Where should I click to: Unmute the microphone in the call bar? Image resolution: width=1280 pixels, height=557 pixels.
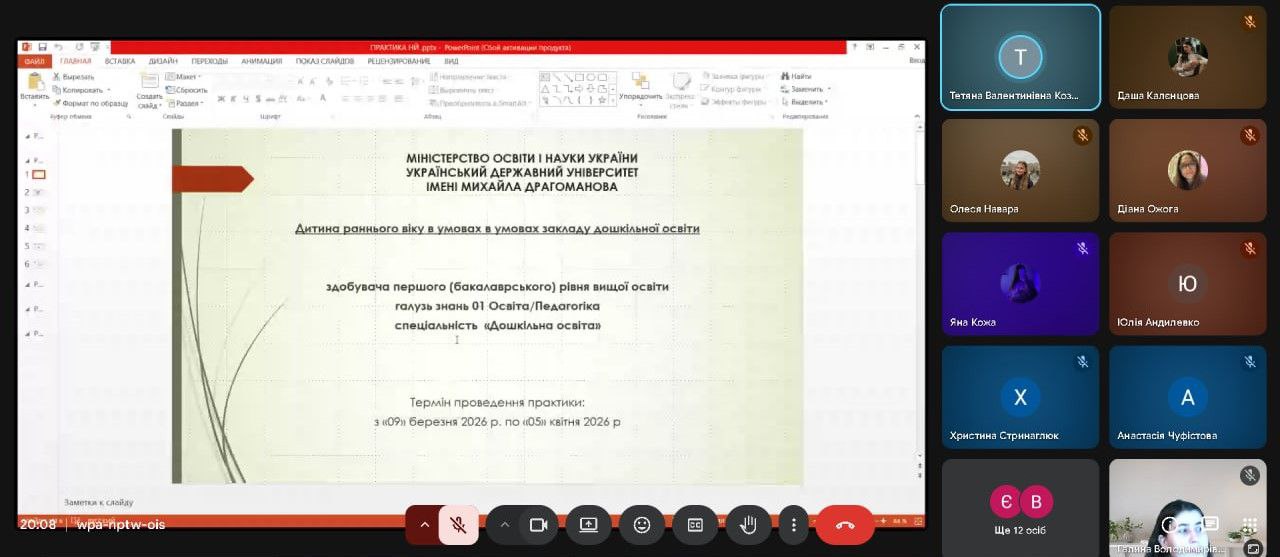coord(458,525)
